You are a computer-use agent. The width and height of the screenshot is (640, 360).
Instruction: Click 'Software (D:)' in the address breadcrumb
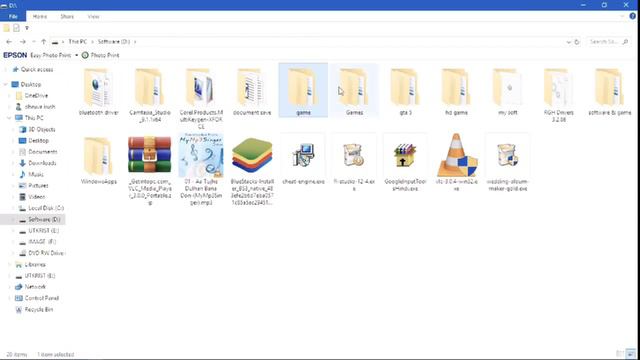coord(113,42)
